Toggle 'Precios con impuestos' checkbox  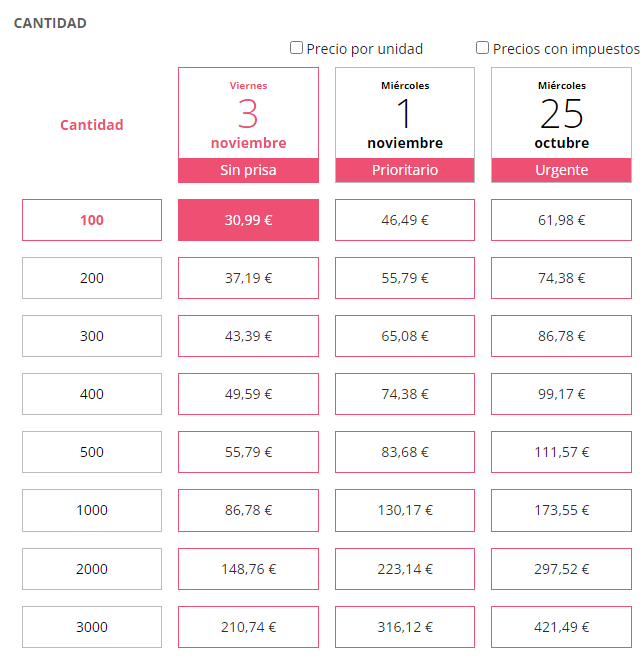(483, 48)
